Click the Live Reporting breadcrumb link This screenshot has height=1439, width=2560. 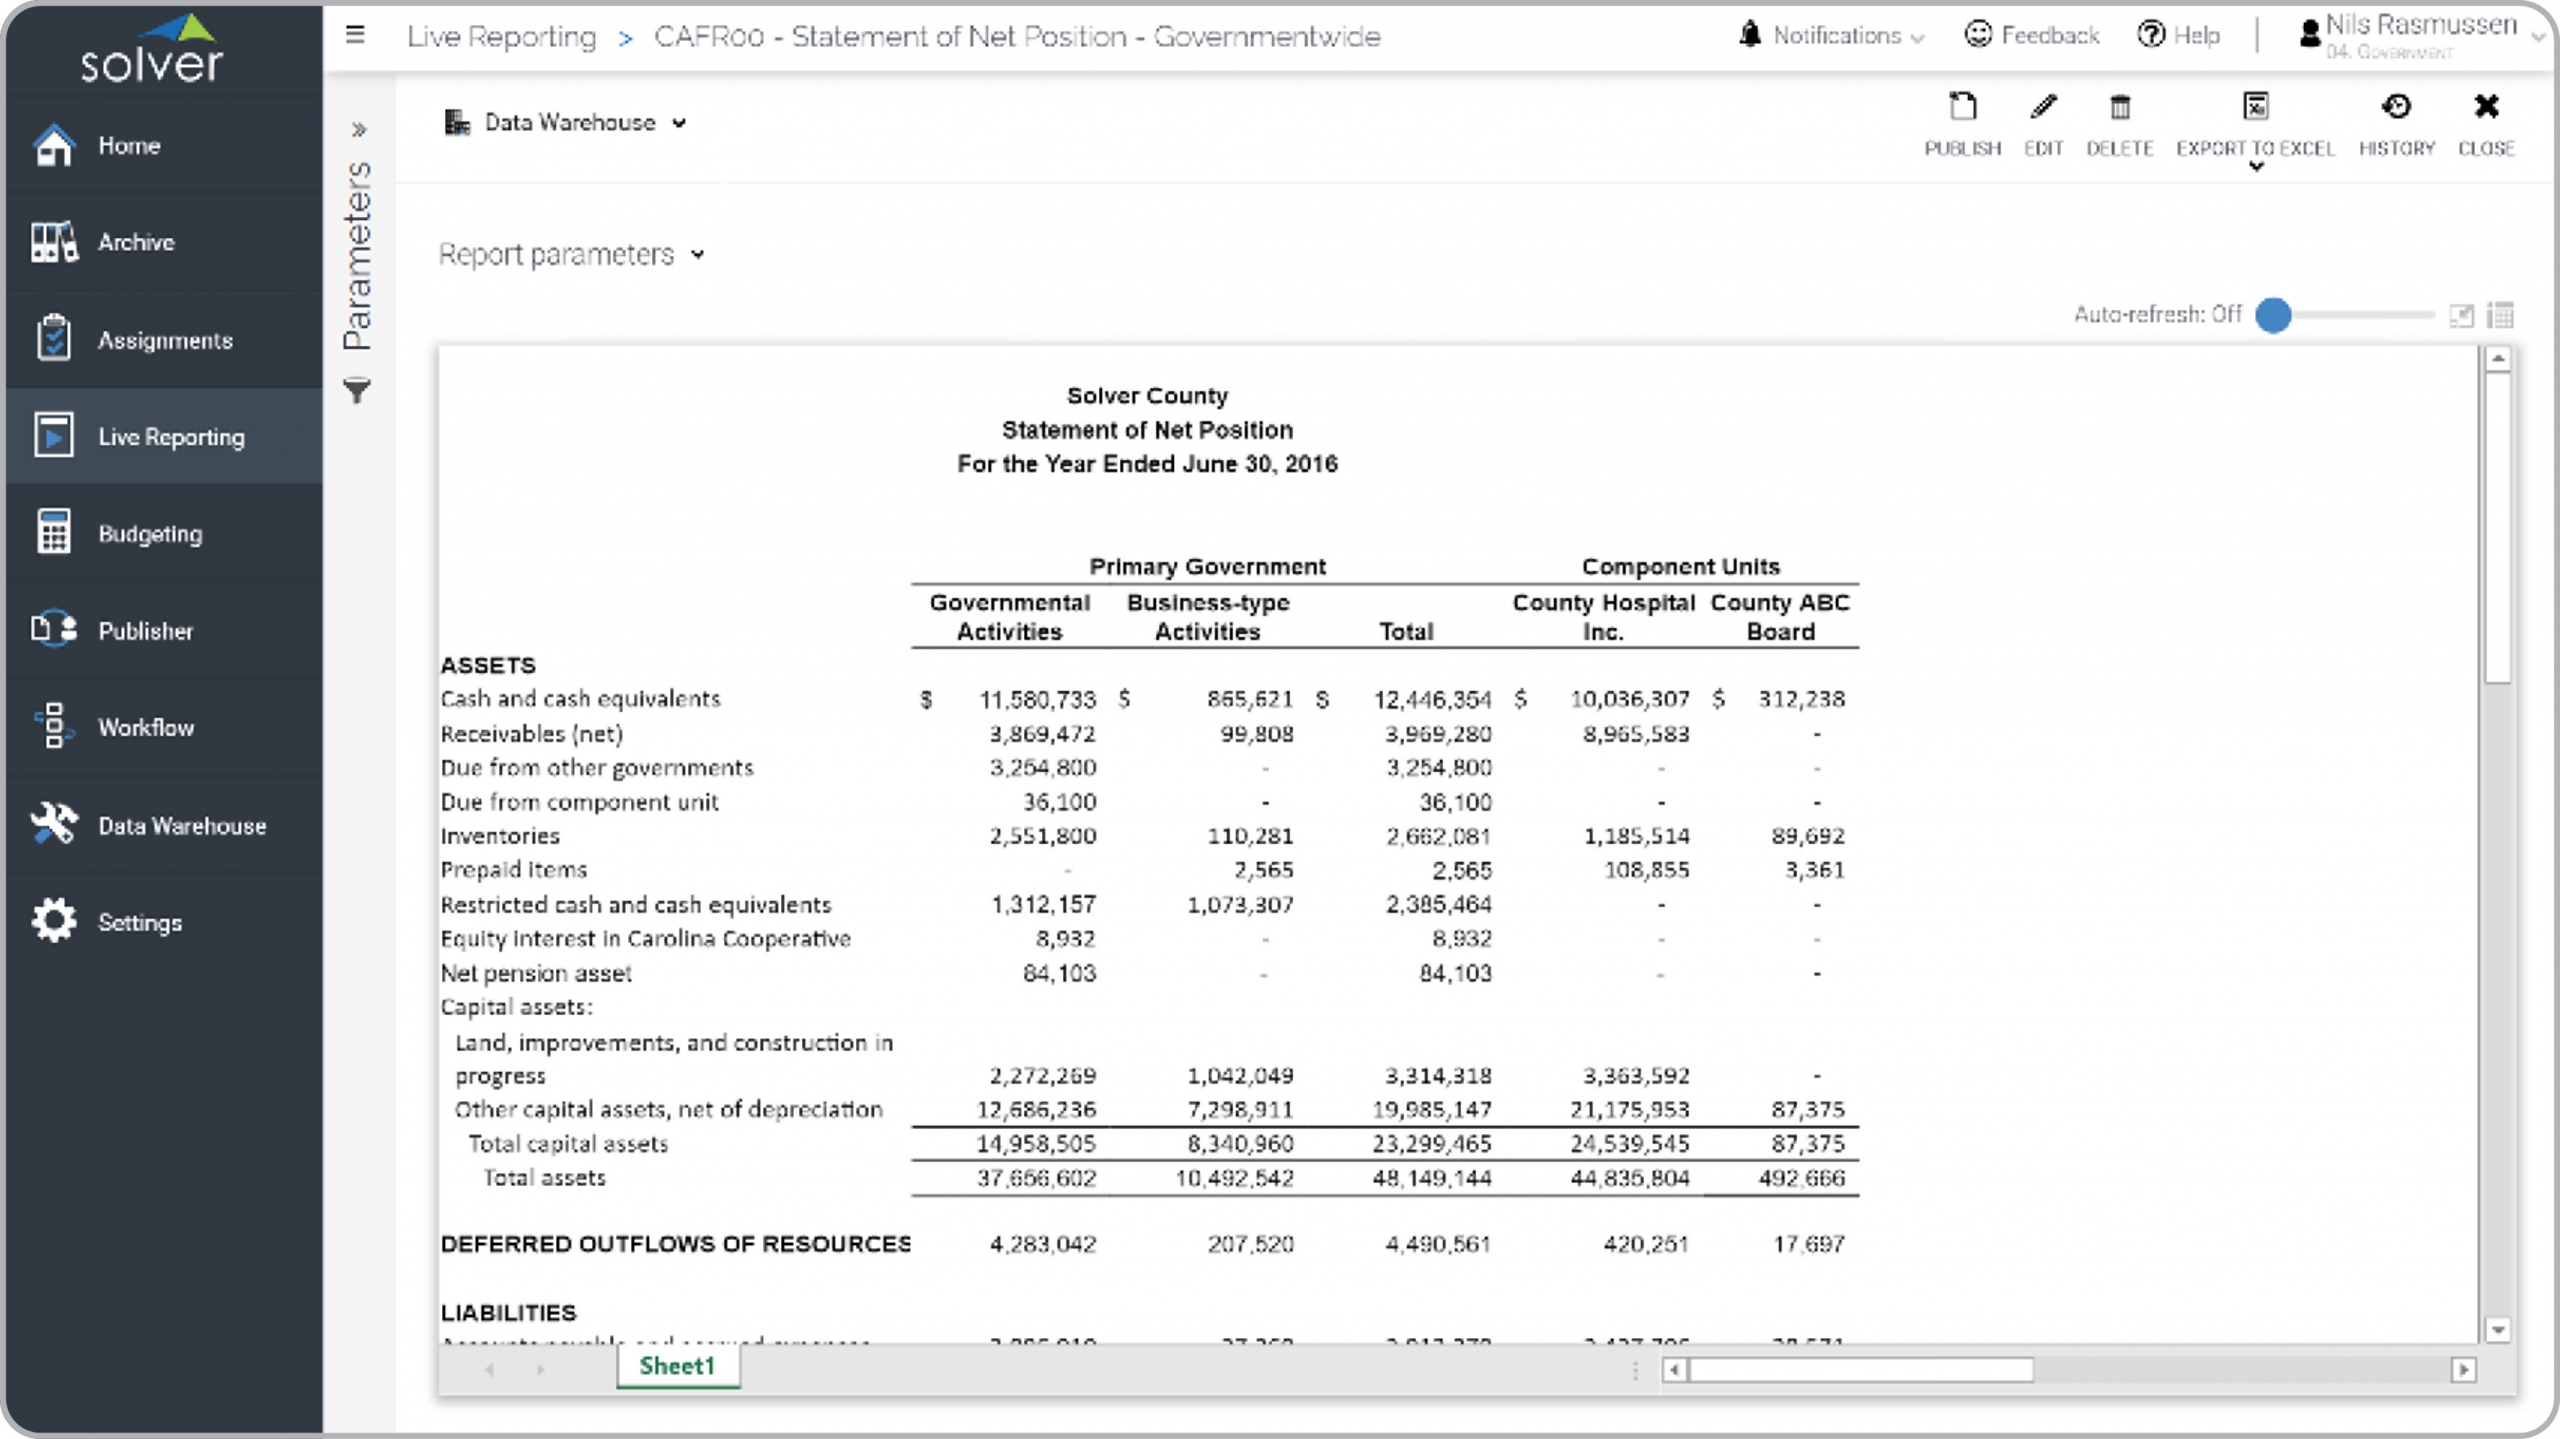click(501, 37)
